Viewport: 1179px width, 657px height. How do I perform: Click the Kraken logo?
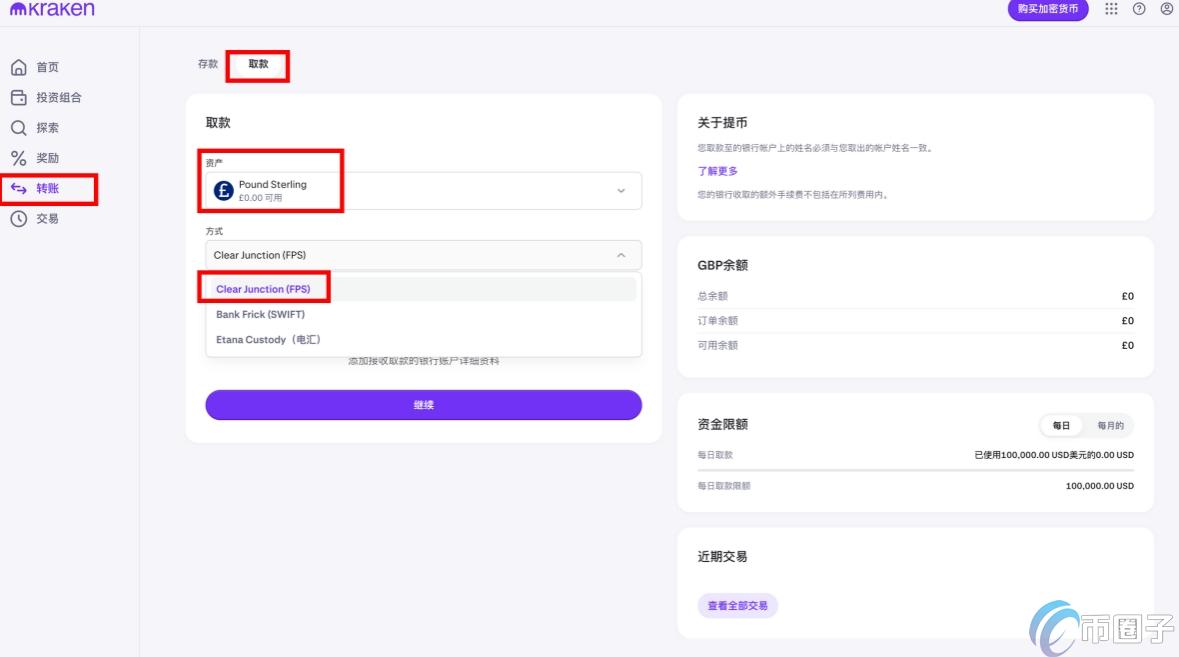[x=51, y=9]
